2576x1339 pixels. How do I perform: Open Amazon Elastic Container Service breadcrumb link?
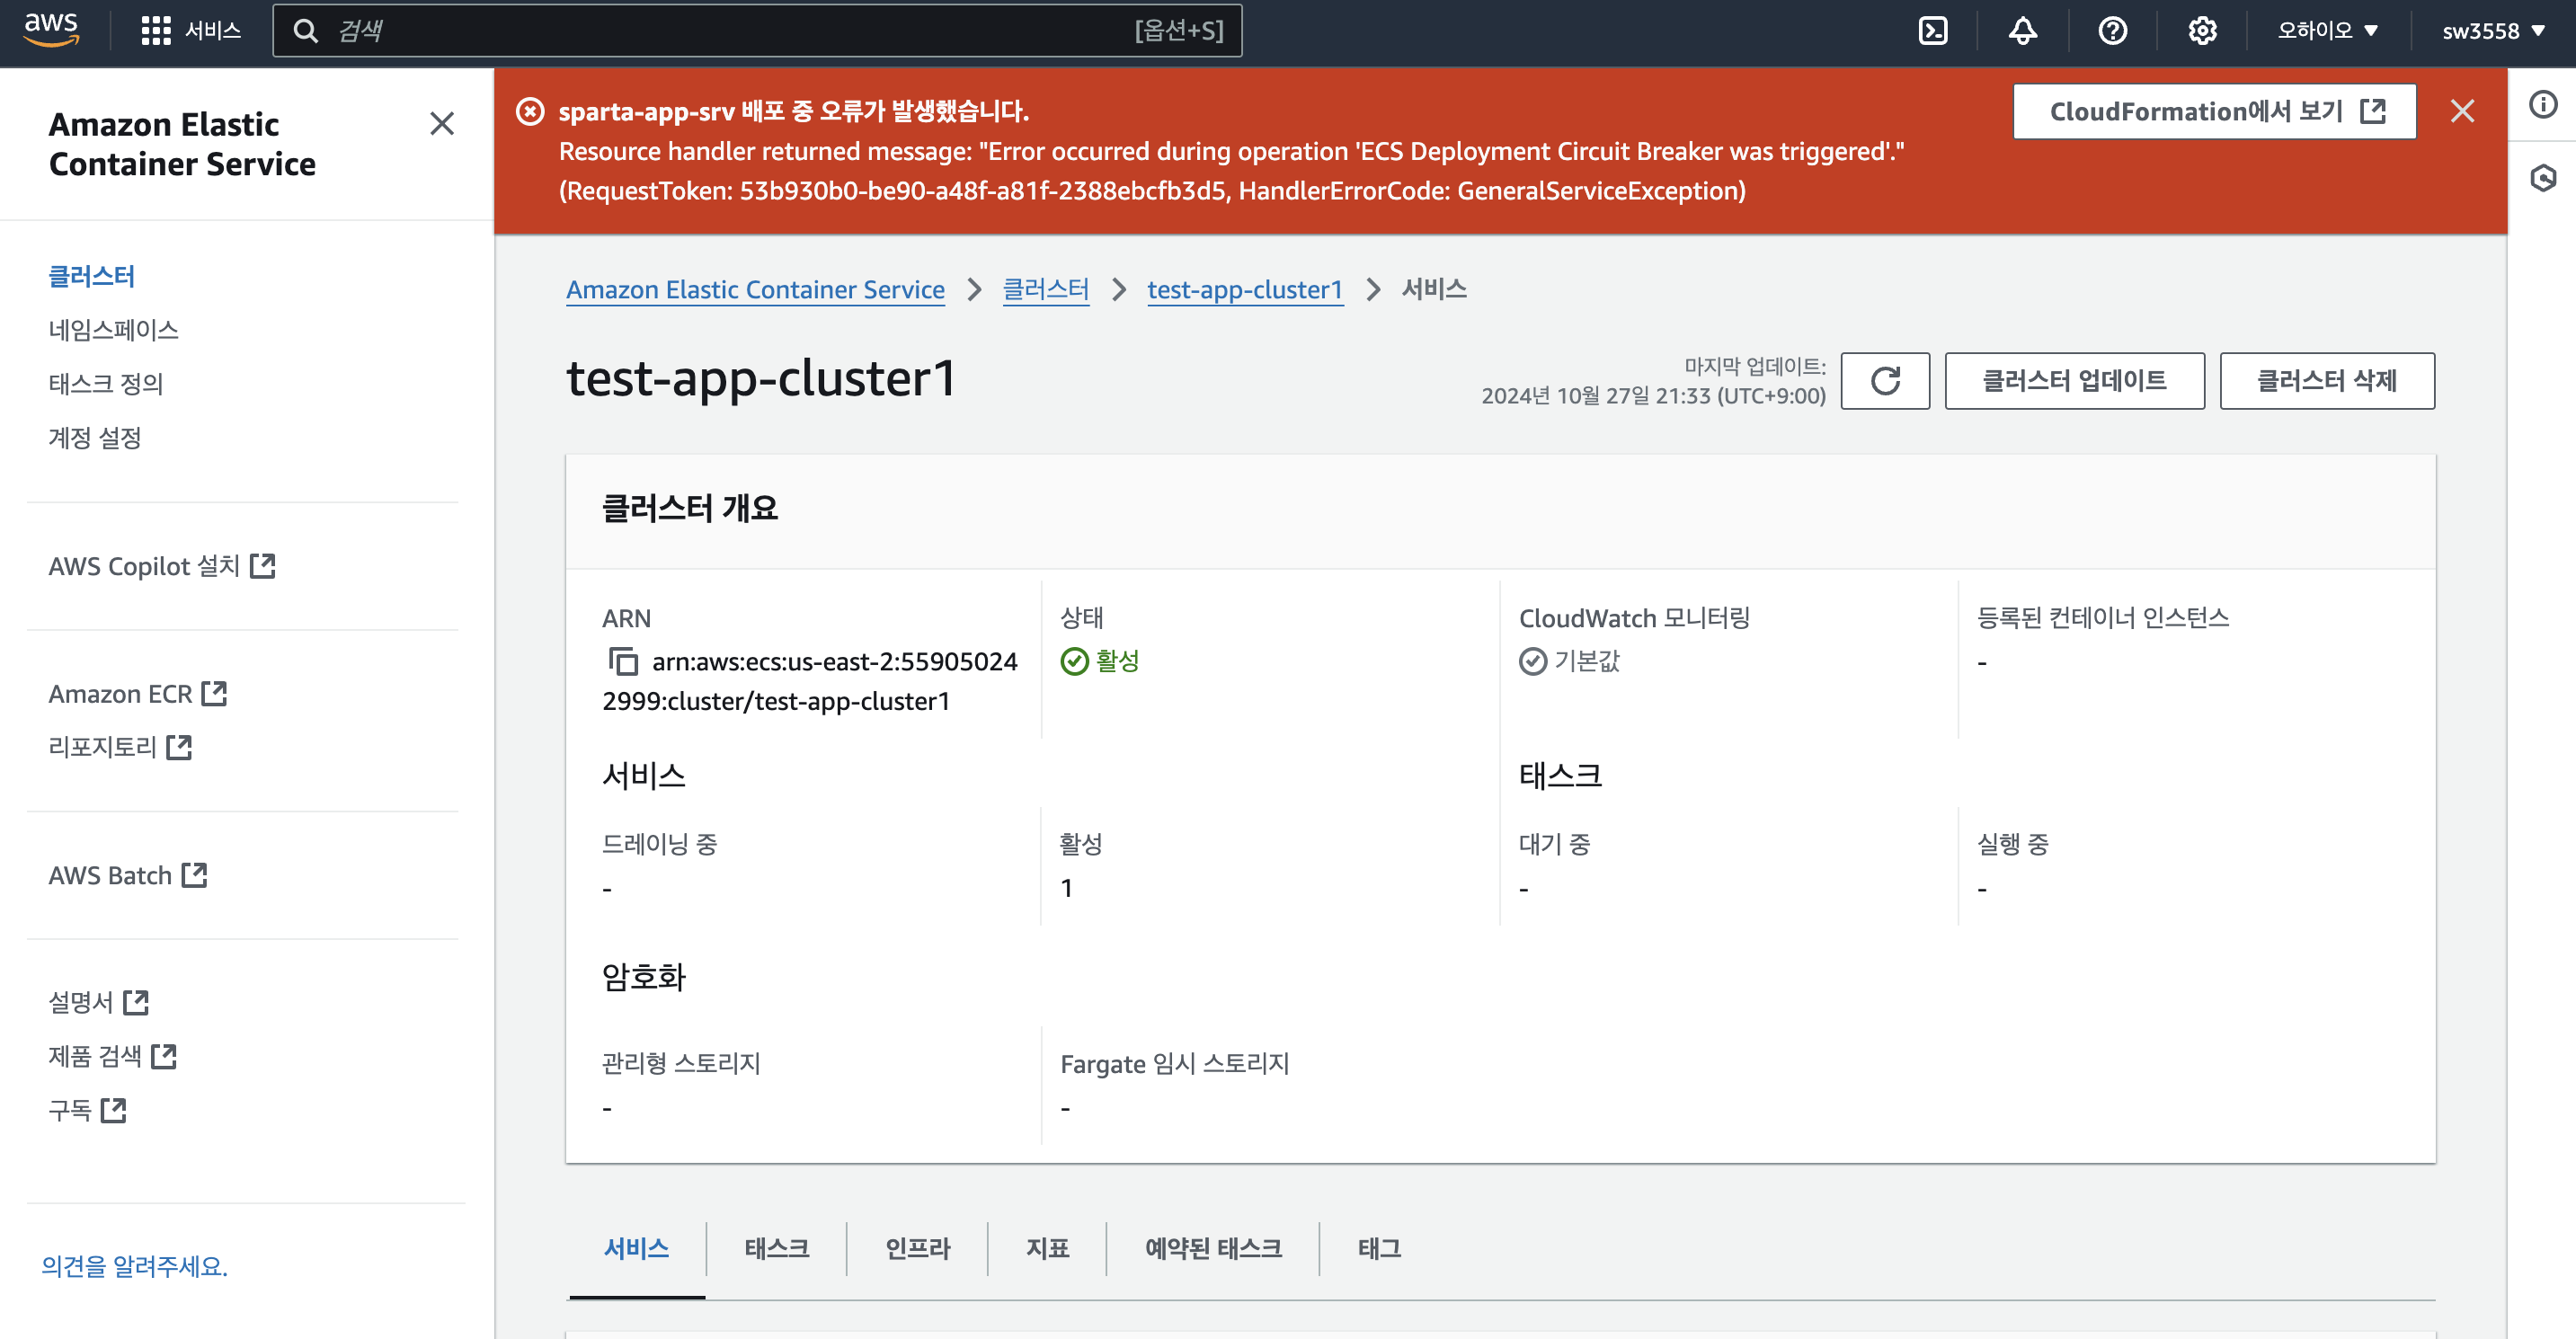click(755, 289)
